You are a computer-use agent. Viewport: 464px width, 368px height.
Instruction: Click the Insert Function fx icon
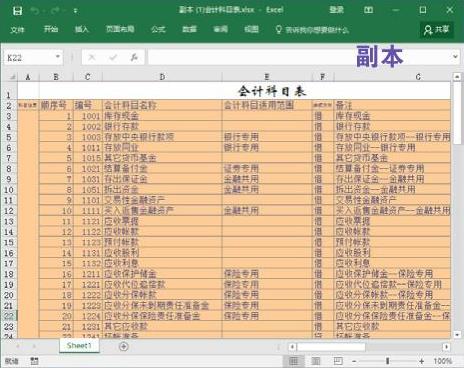(134, 57)
